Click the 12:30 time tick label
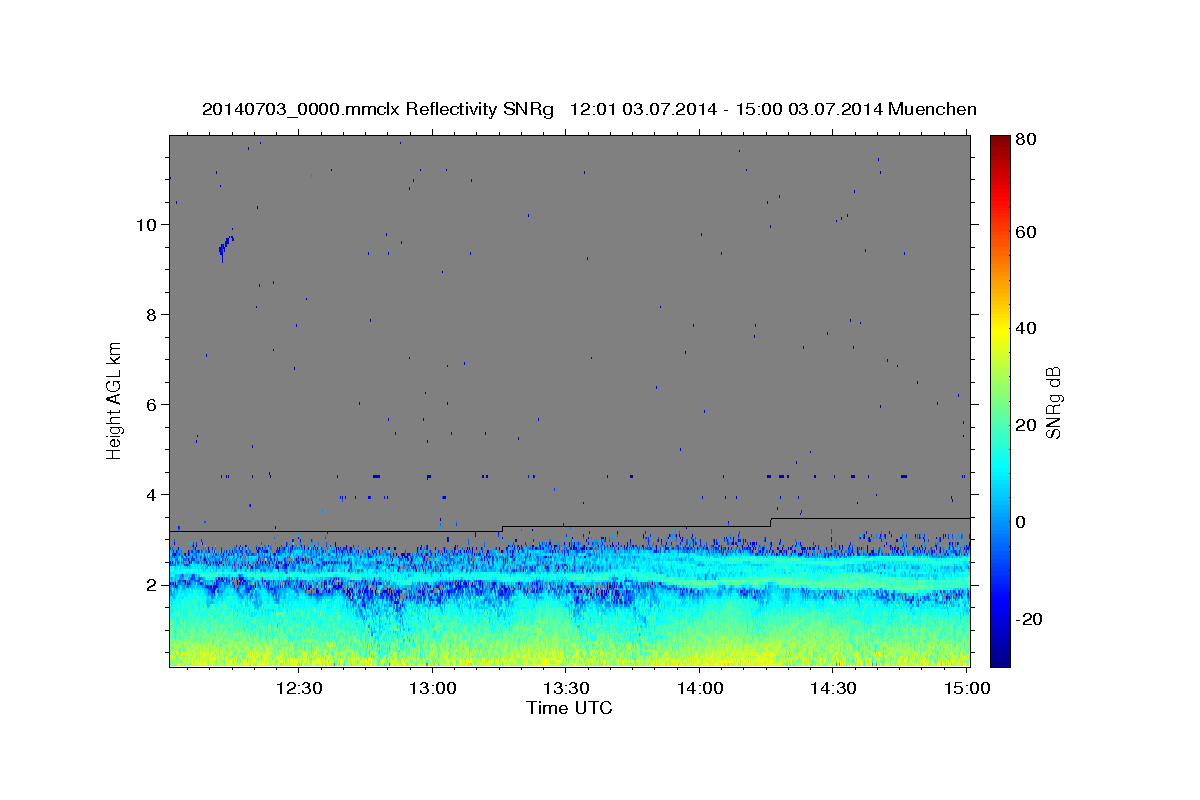This screenshot has width=1200, height=800. click(299, 688)
